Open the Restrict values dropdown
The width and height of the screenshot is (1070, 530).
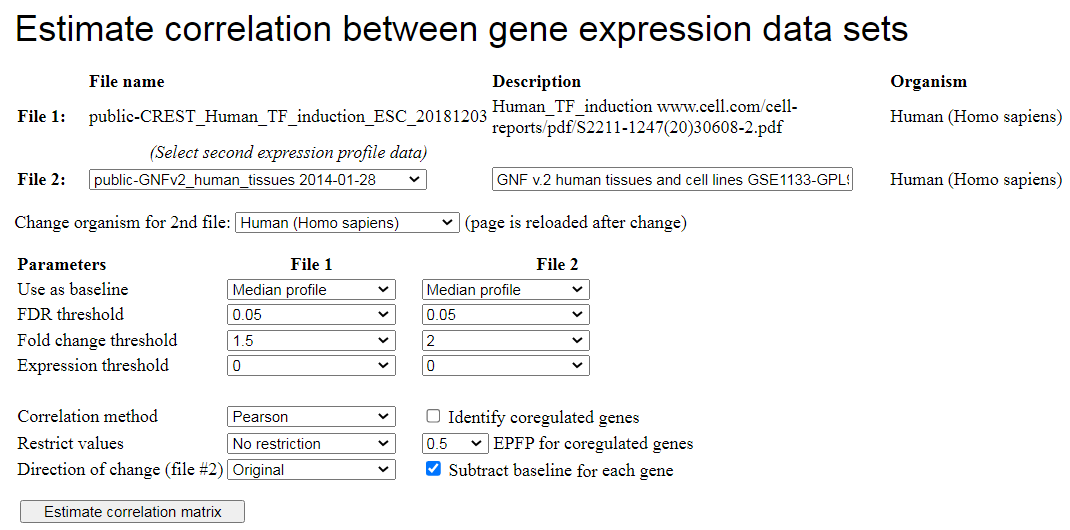pyautogui.click(x=311, y=444)
